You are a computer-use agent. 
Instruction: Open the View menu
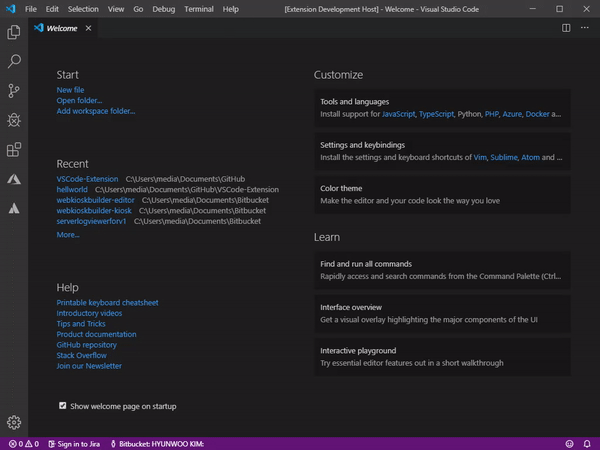(116, 9)
